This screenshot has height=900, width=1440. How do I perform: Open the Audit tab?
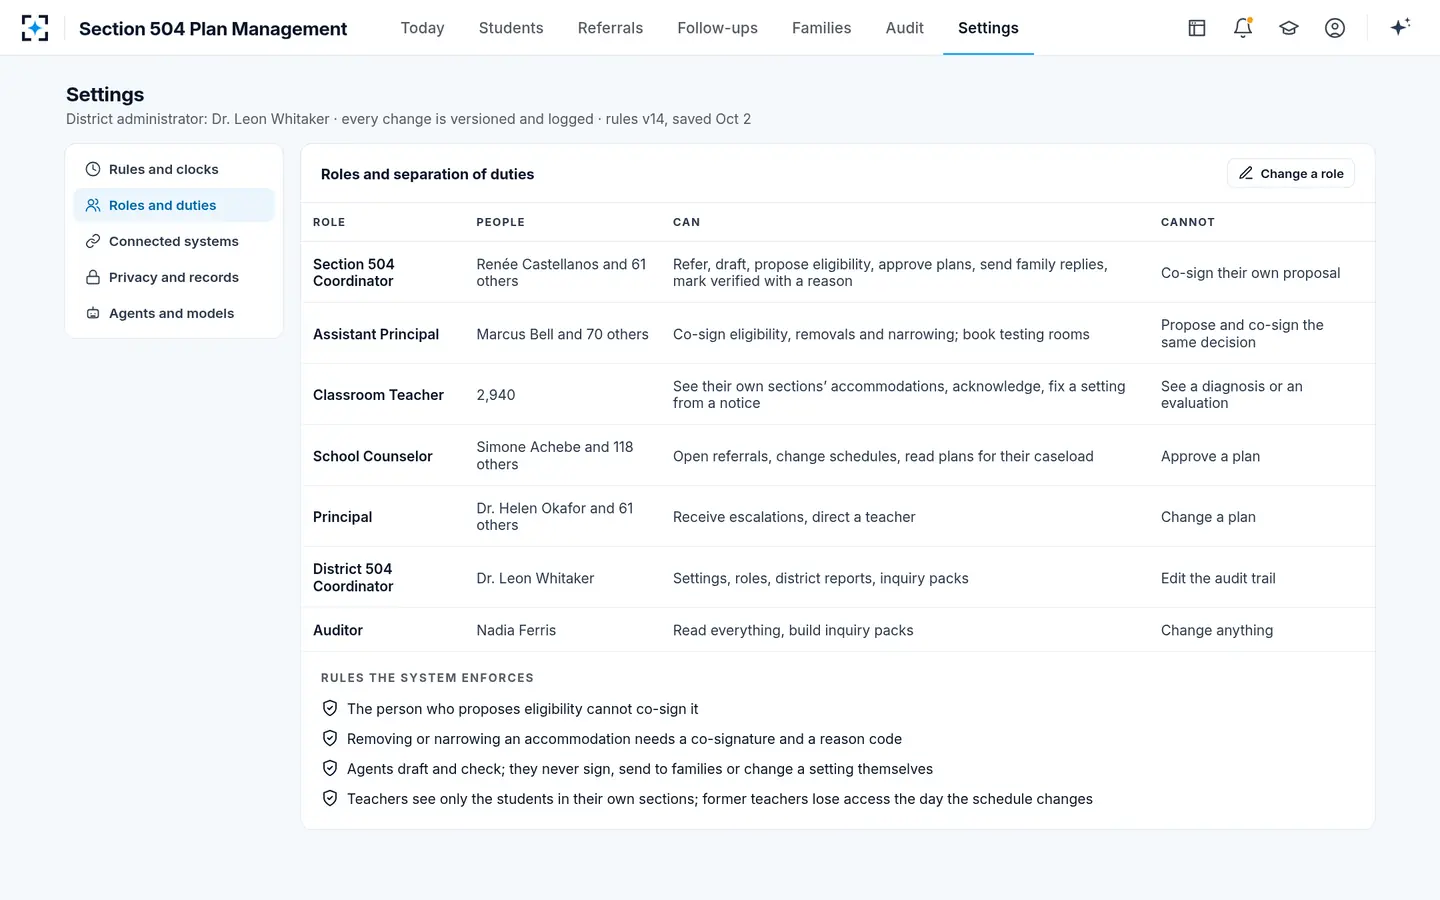(904, 28)
